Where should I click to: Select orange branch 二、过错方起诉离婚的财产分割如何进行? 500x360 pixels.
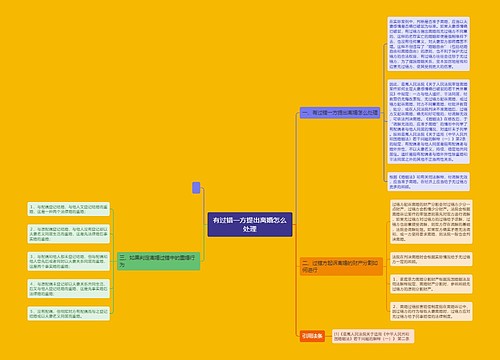click(341, 266)
